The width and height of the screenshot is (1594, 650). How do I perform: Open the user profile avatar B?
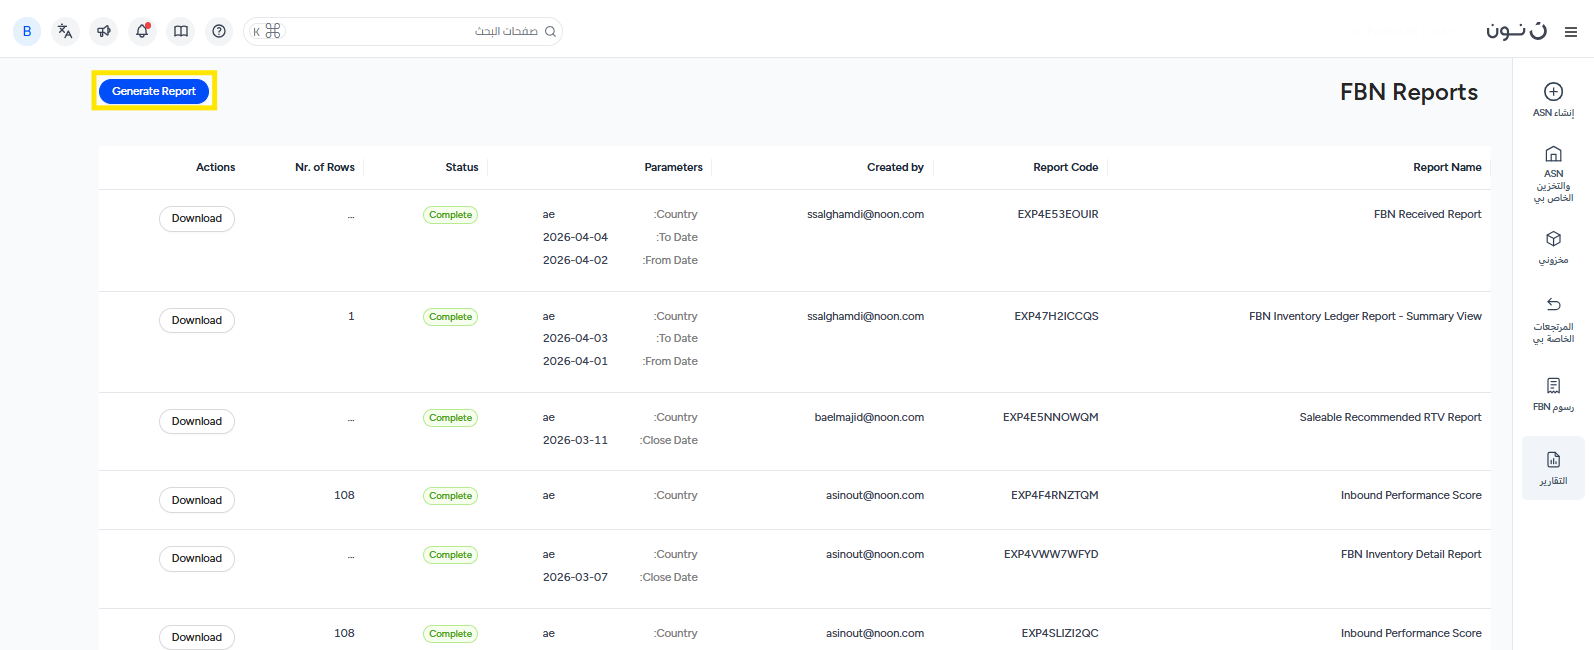coord(27,31)
